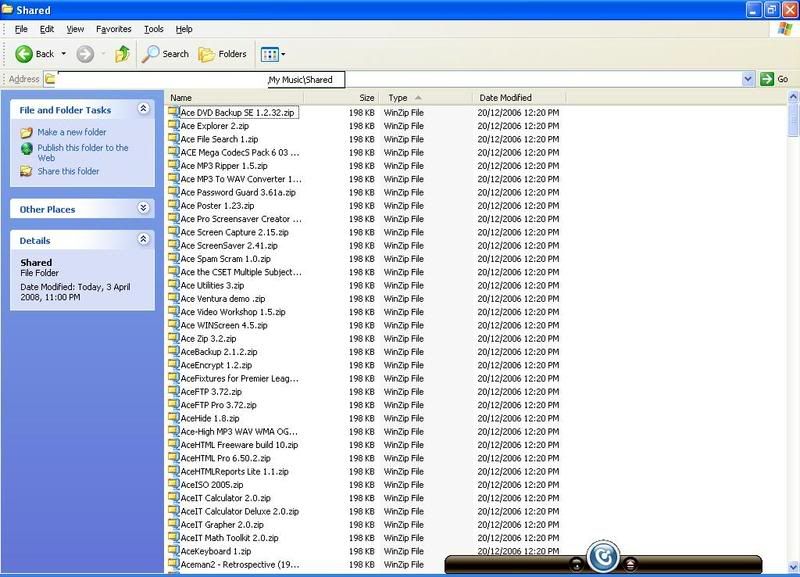This screenshot has width=800, height=577.
Task: Open the Tools menu
Action: coord(153,29)
